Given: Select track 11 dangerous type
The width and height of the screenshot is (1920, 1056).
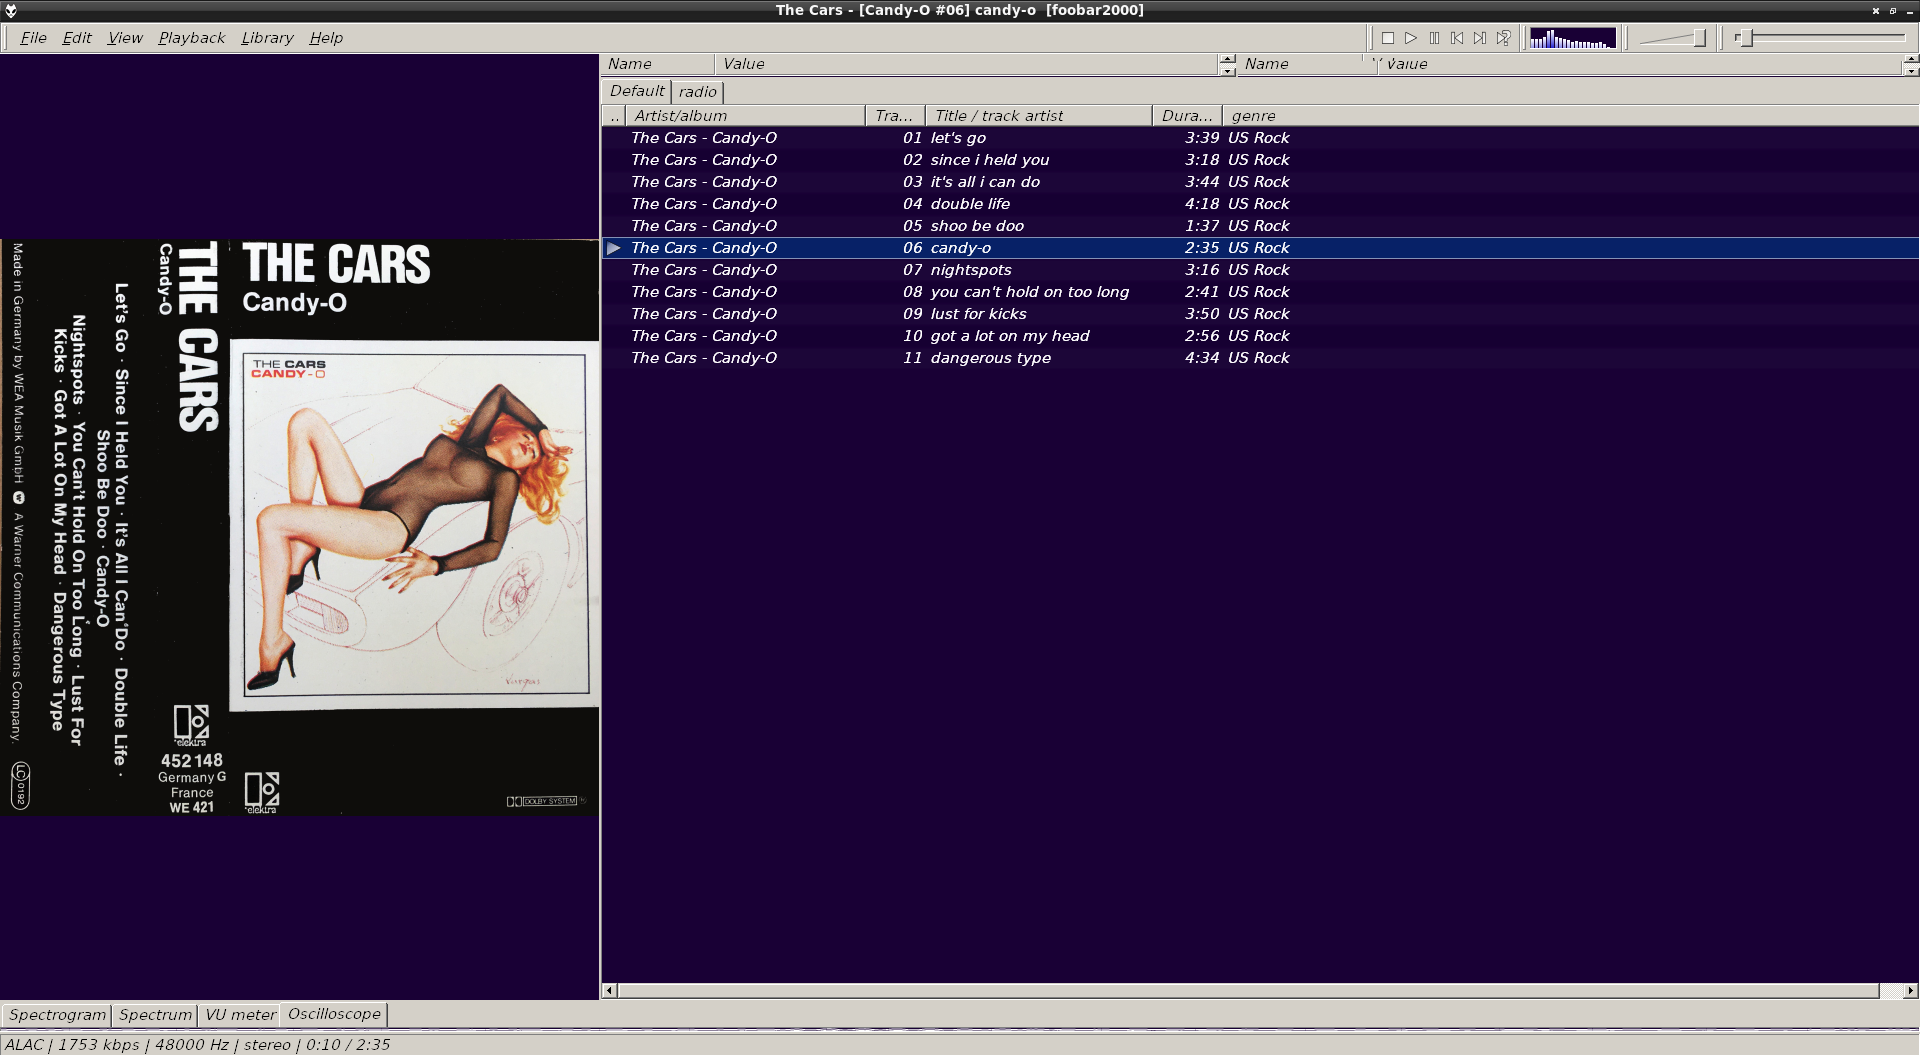Looking at the screenshot, I should 1260,358.
